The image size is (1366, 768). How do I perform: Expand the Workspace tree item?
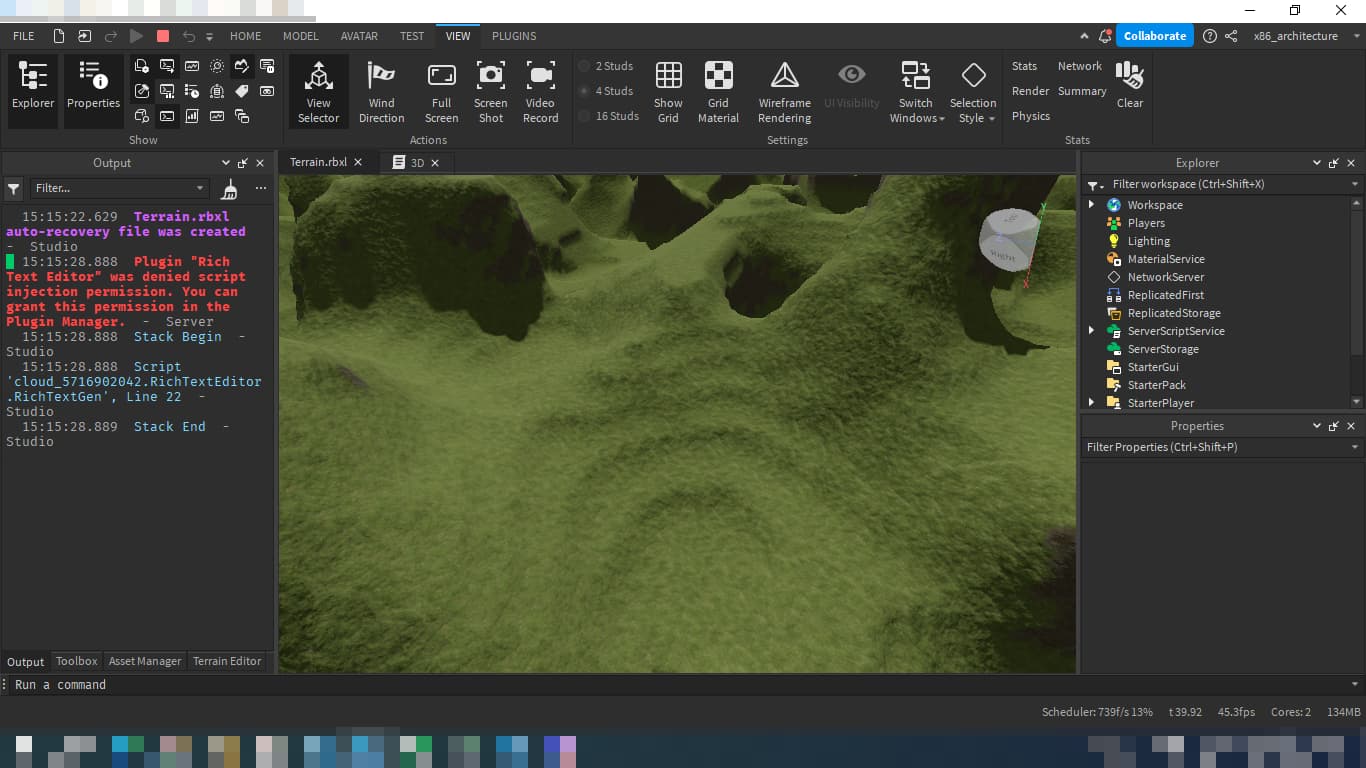tap(1091, 204)
